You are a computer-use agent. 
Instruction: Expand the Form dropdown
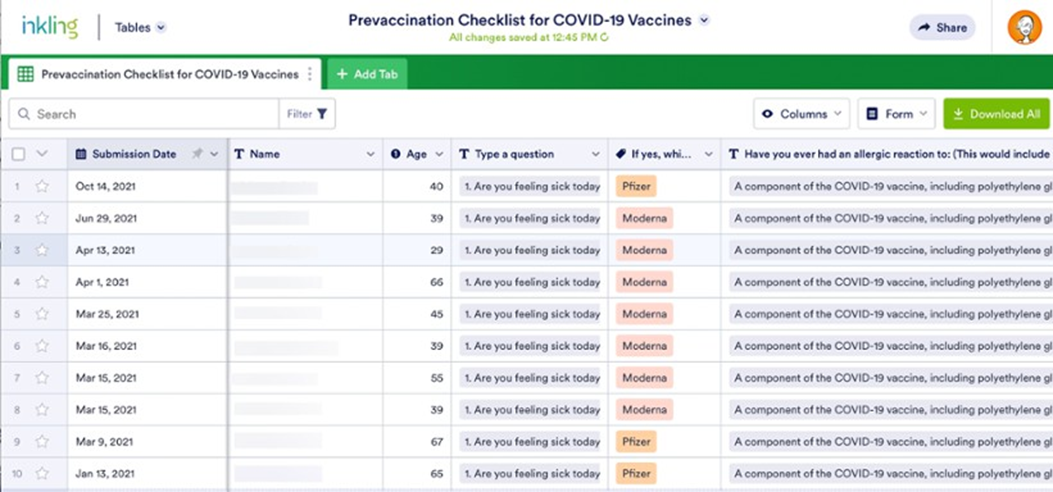[x=896, y=114]
